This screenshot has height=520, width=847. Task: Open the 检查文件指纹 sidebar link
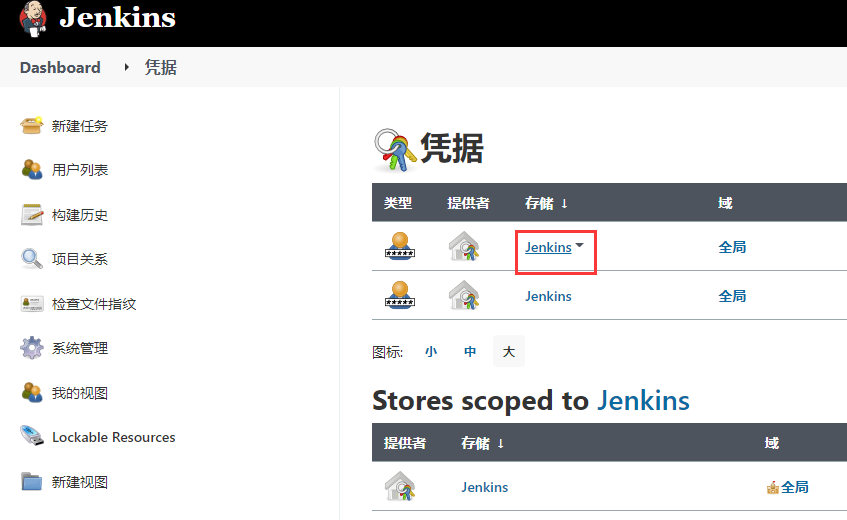tap(94, 304)
